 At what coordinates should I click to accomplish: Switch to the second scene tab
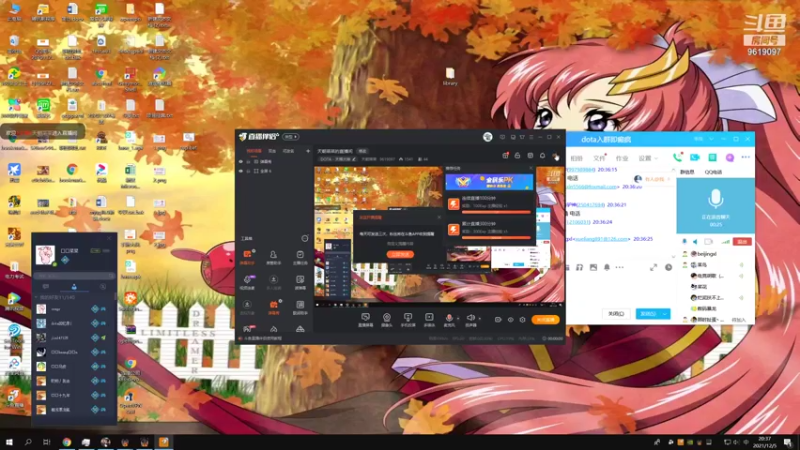tap(272, 151)
